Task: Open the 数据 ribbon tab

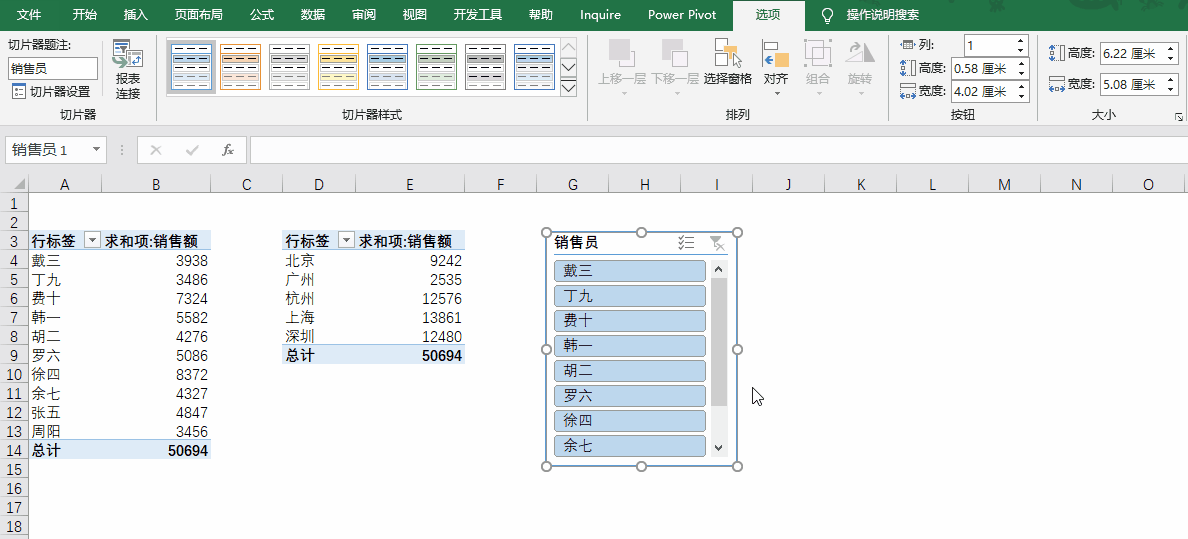Action: click(x=313, y=14)
